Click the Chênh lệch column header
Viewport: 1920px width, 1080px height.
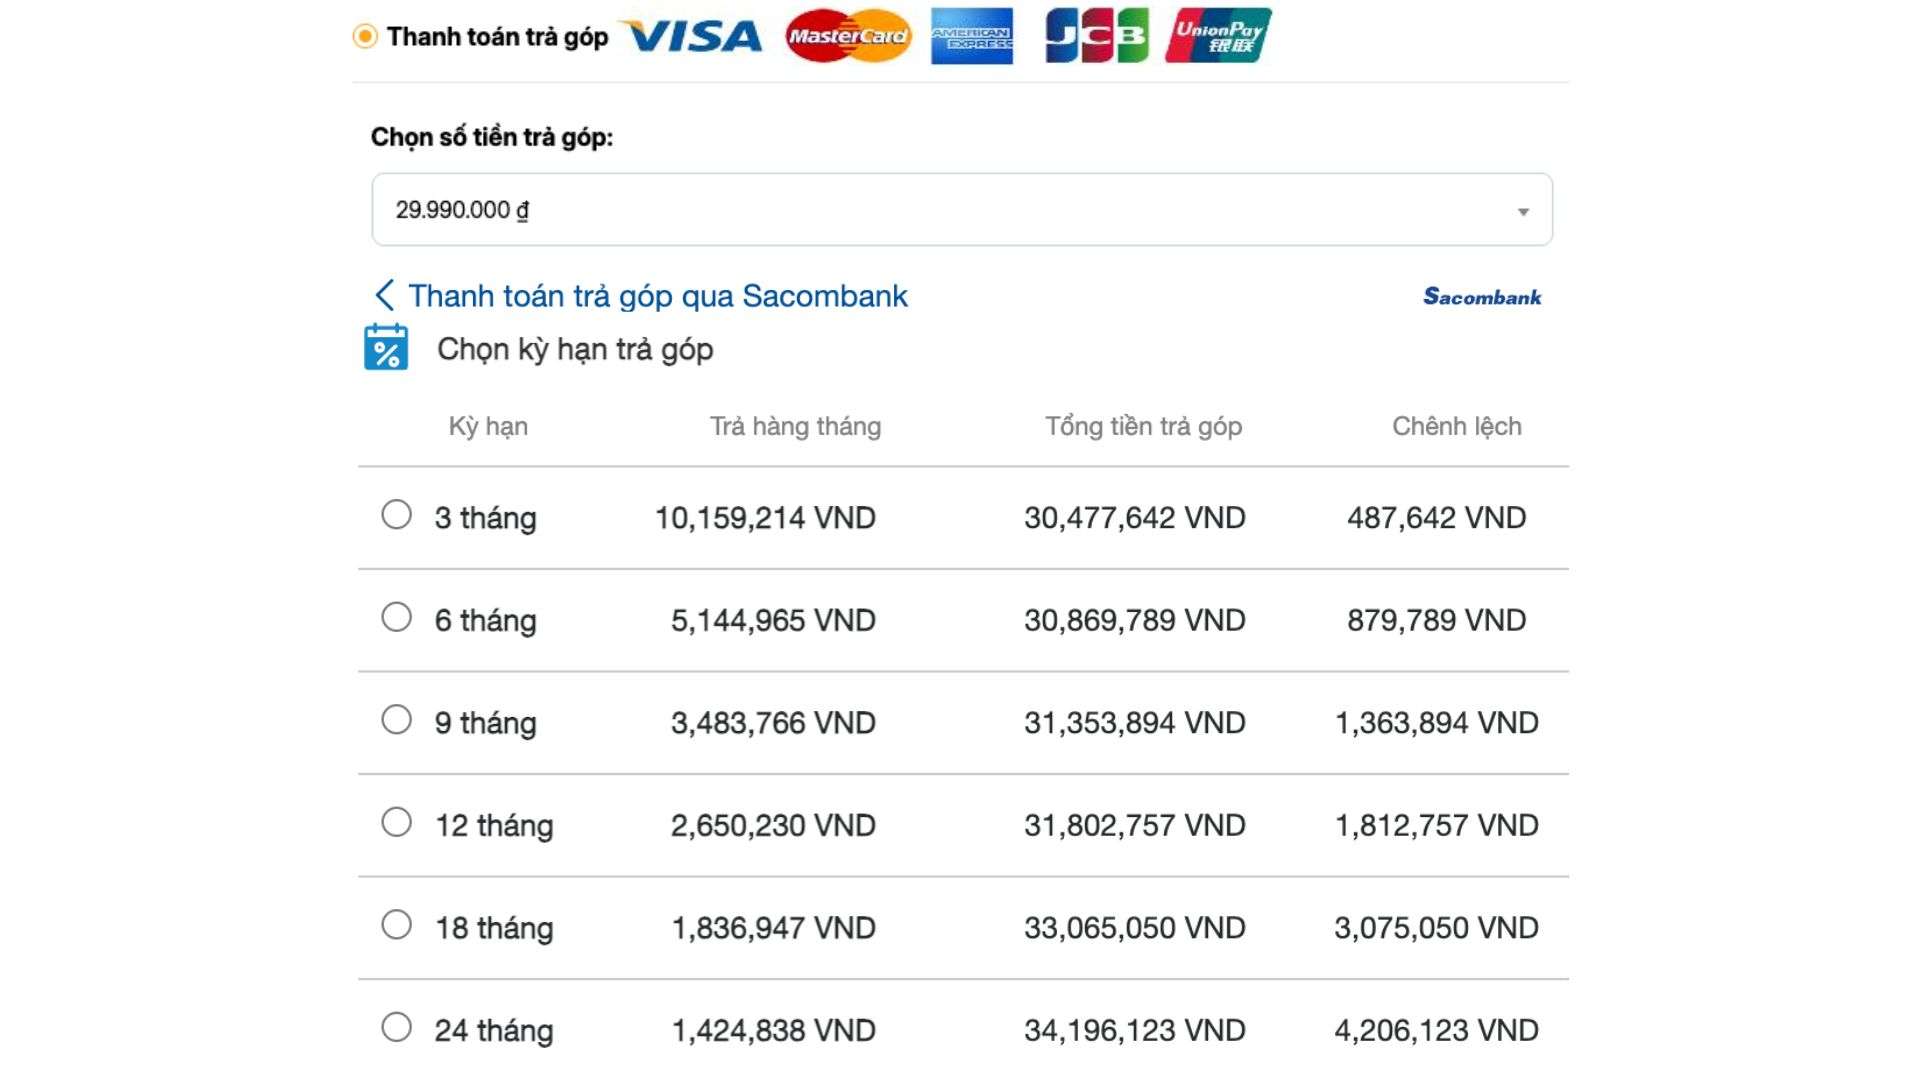point(1456,427)
